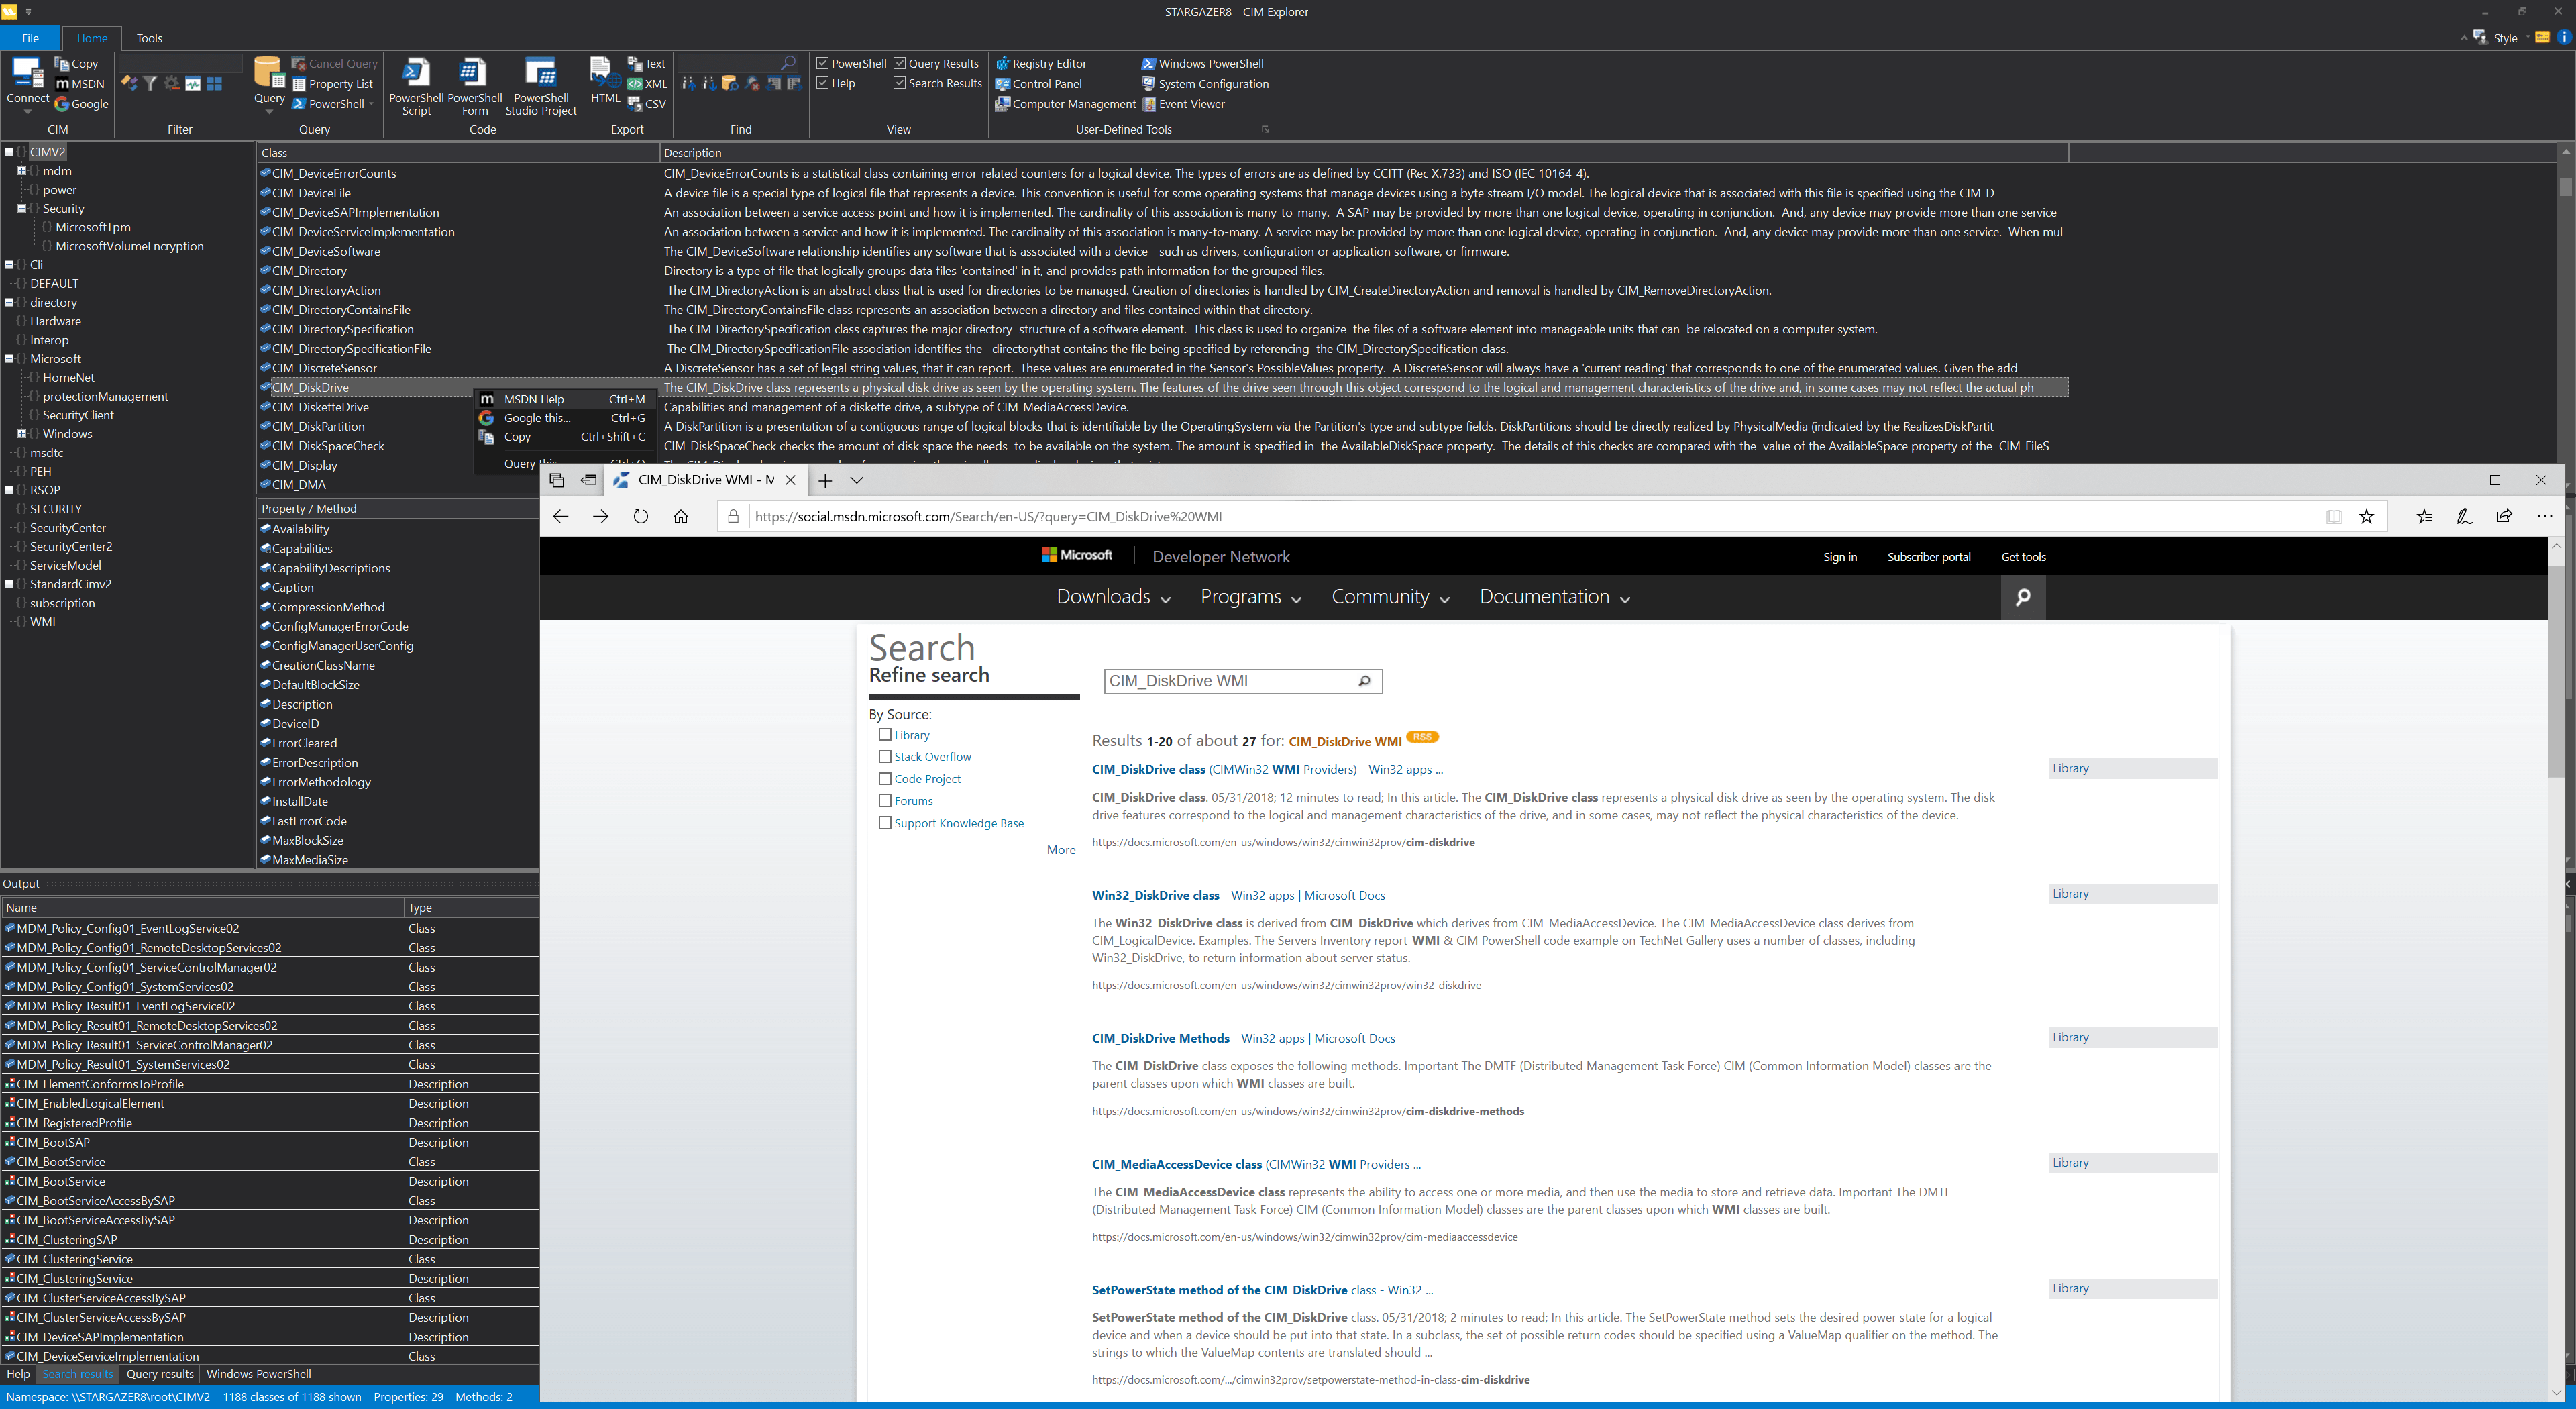This screenshot has width=2576, height=1409.
Task: Click the Sign in link
Action: pyautogui.click(x=1840, y=557)
